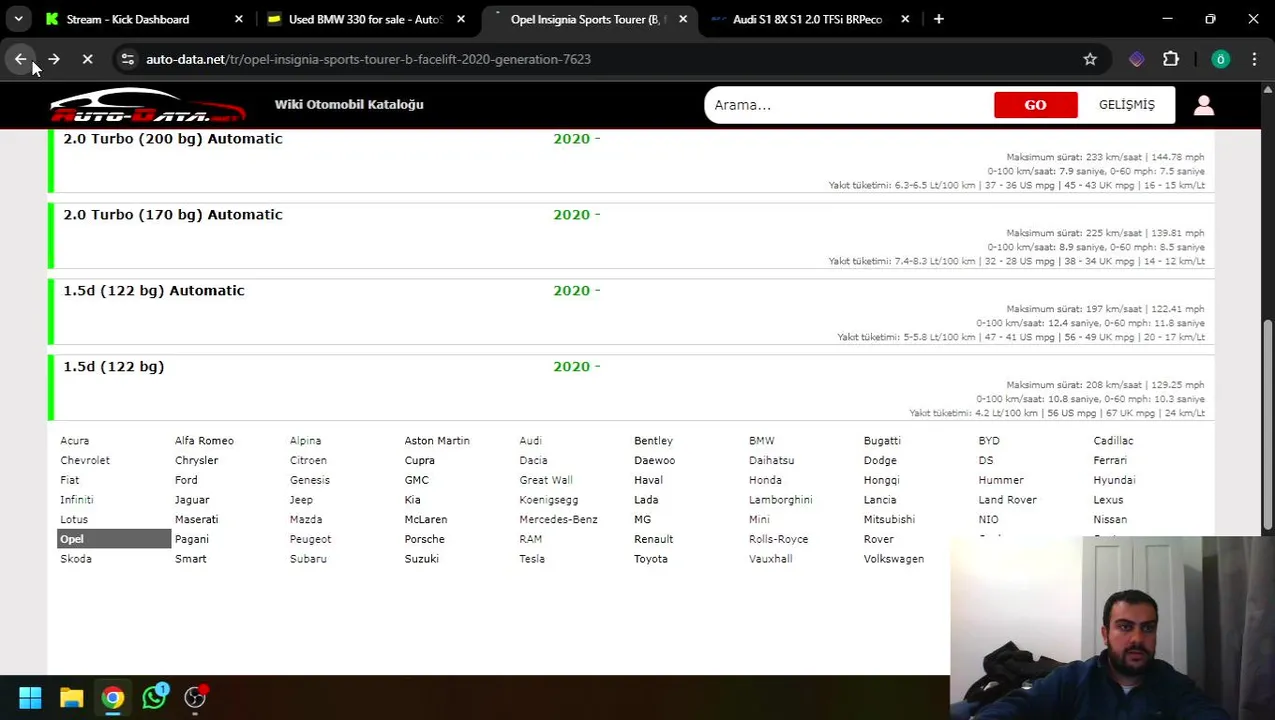Go back using browser back arrow
This screenshot has width=1275, height=720.
tap(20, 59)
